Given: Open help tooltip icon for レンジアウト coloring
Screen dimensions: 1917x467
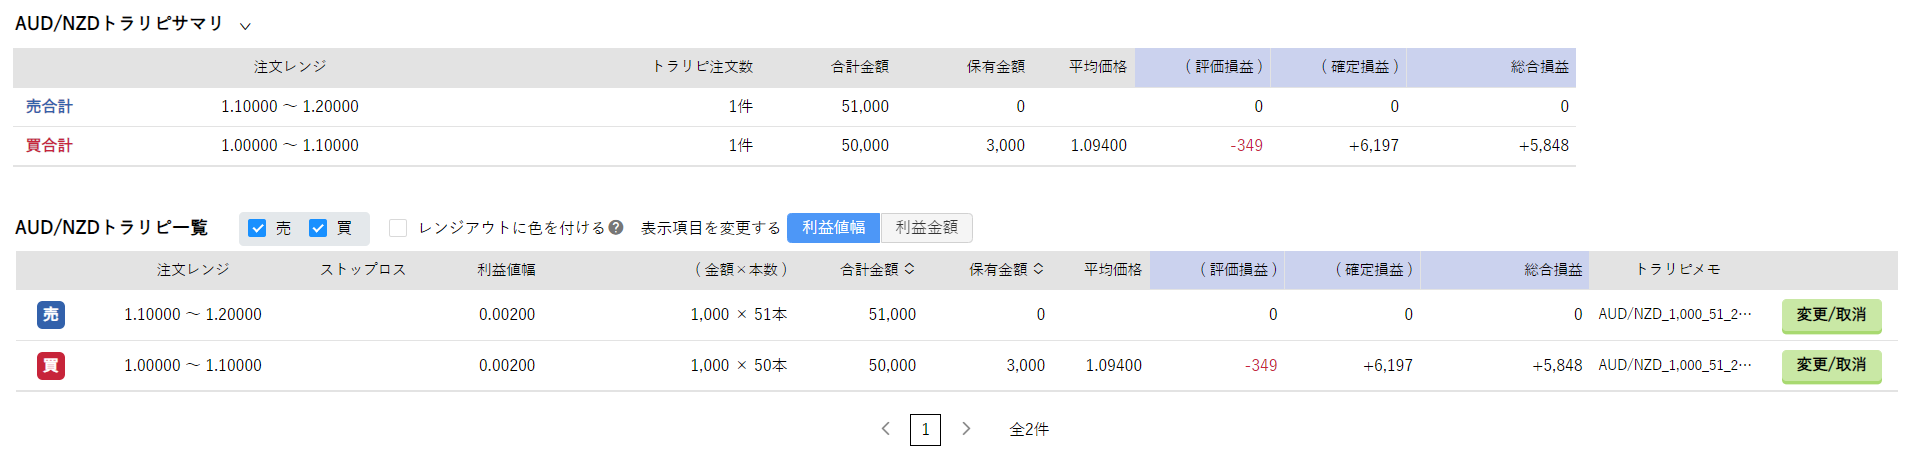Looking at the screenshot, I should click(x=616, y=228).
